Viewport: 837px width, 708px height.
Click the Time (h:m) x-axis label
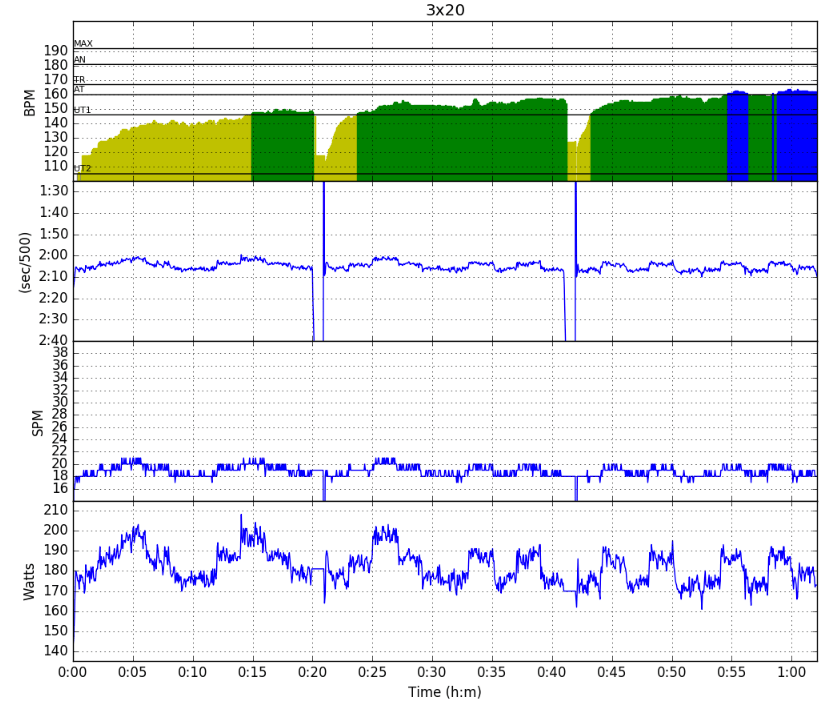445,692
